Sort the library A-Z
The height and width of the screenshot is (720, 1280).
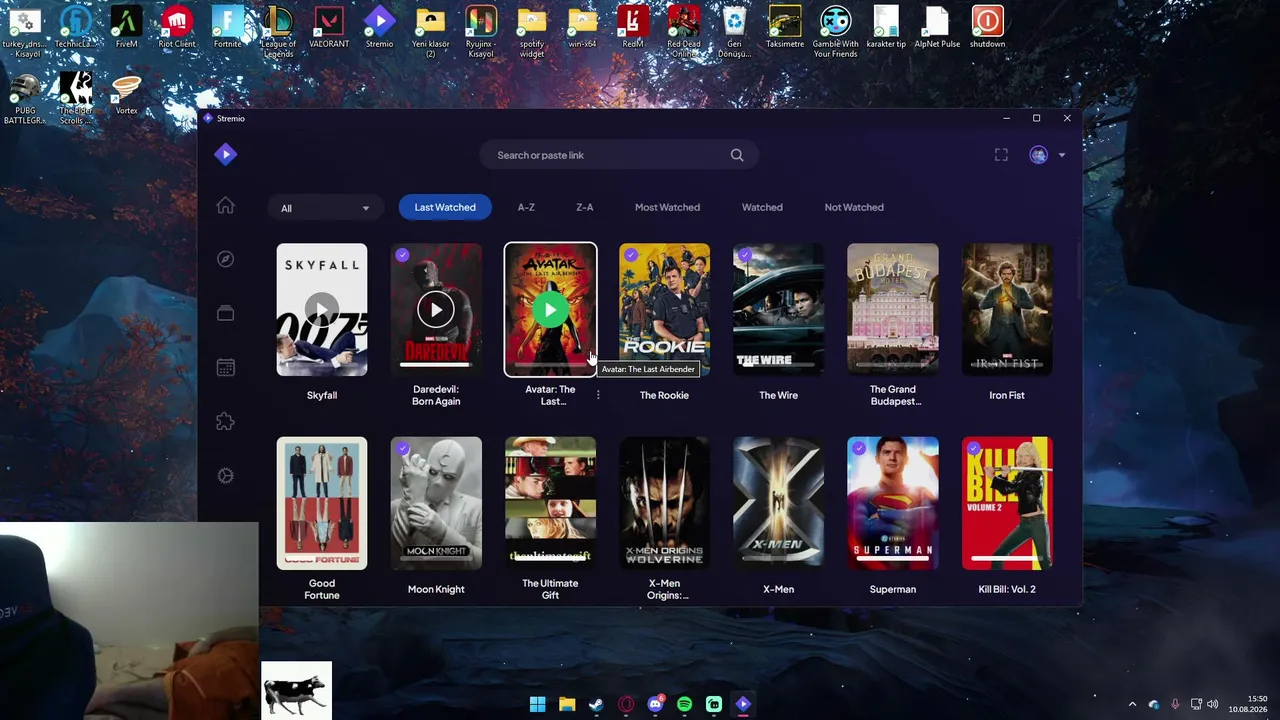526,207
